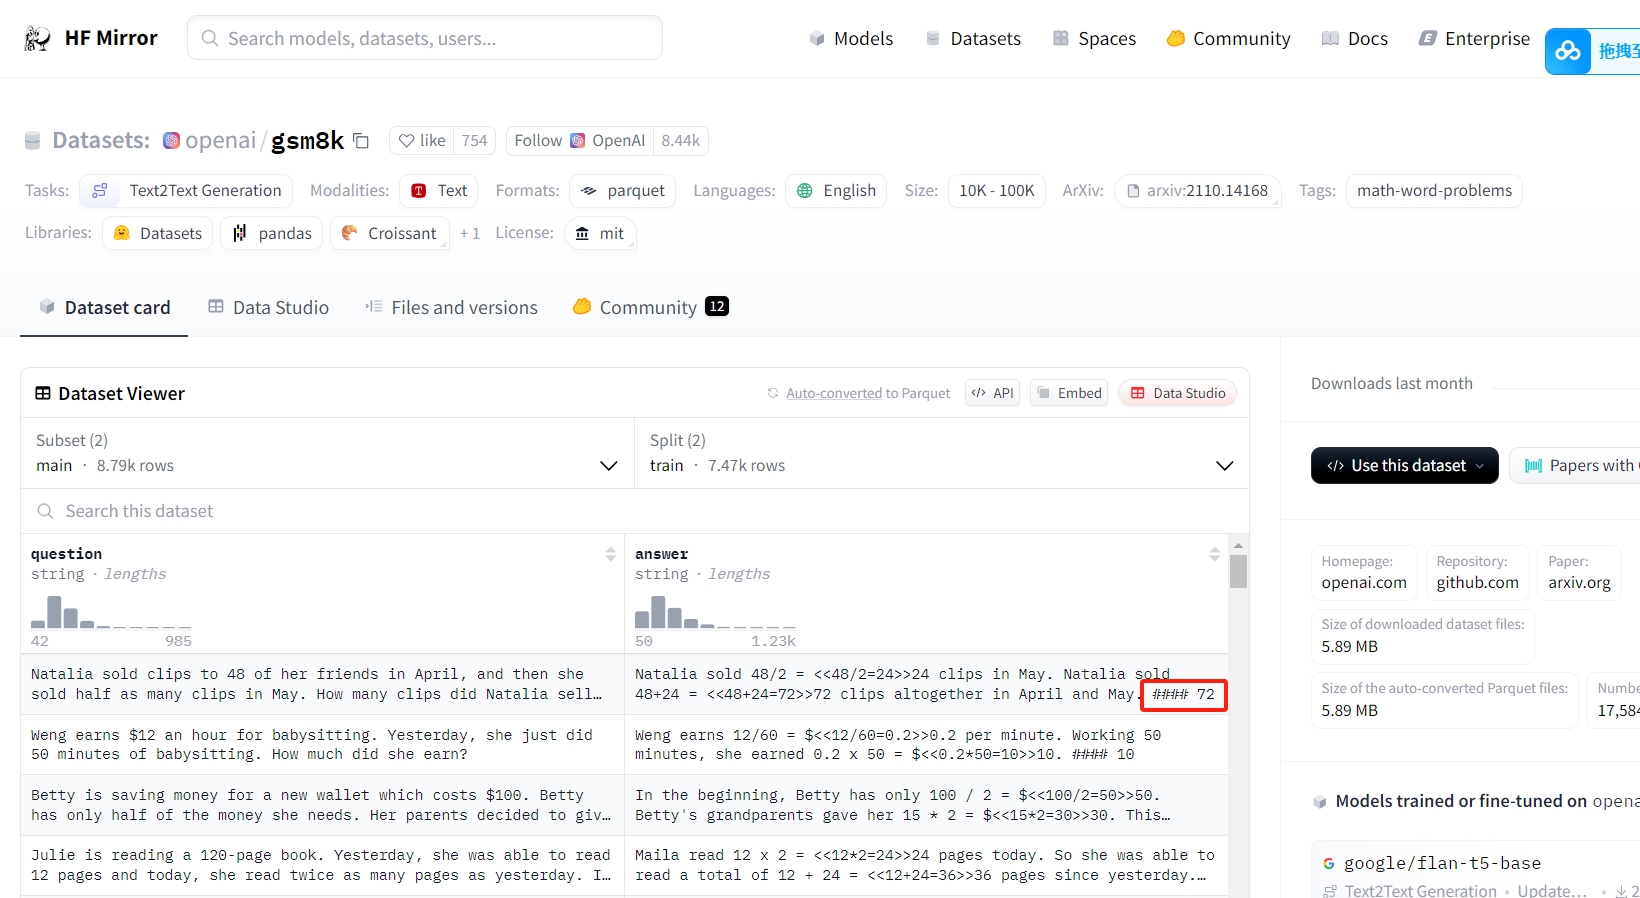Select the Weng earns $12 question cell
The image size is (1640, 898).
[x=322, y=745]
